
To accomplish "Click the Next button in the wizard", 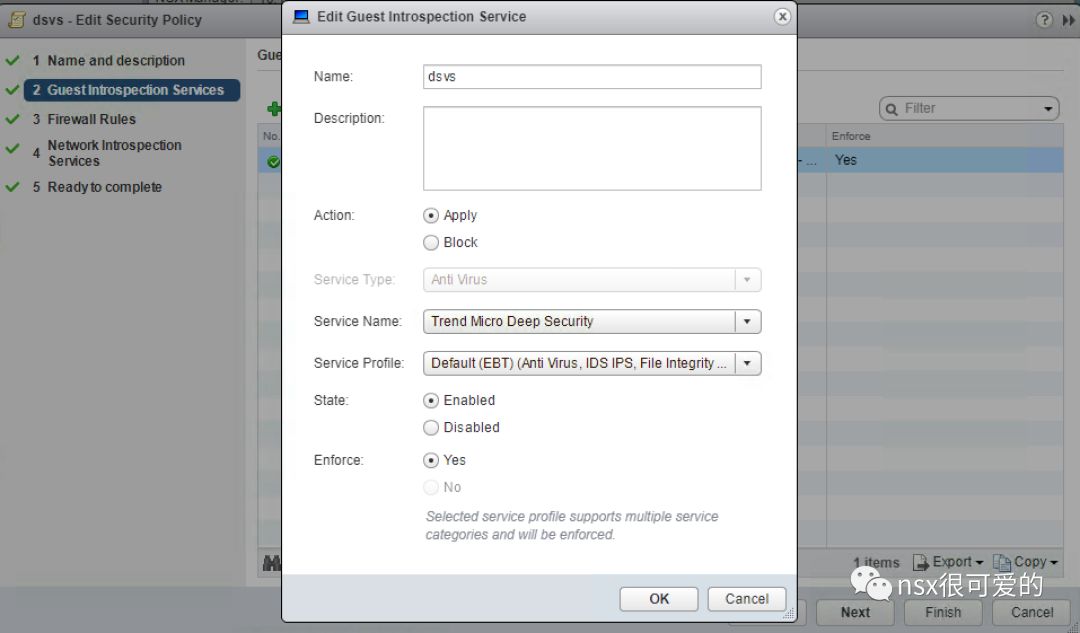I will [x=855, y=612].
